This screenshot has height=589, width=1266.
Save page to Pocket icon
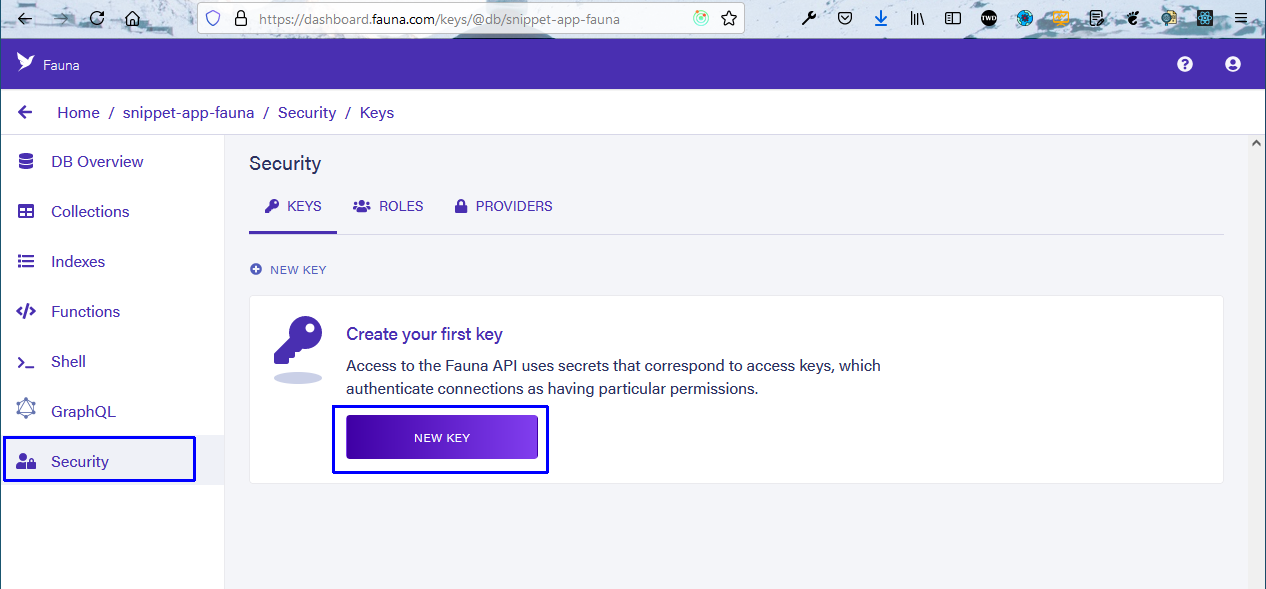pos(845,18)
